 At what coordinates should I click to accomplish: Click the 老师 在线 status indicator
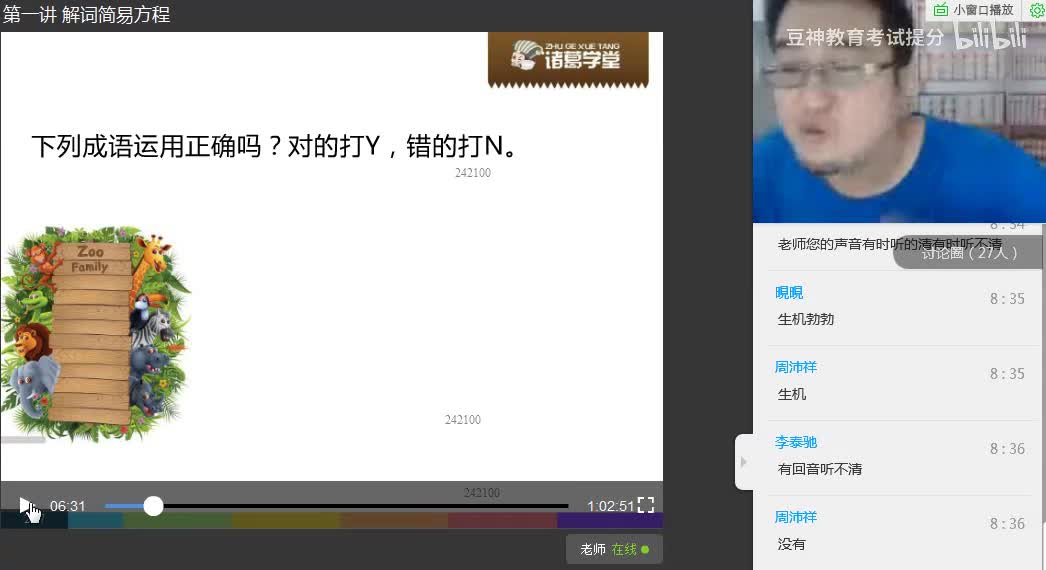(614, 549)
